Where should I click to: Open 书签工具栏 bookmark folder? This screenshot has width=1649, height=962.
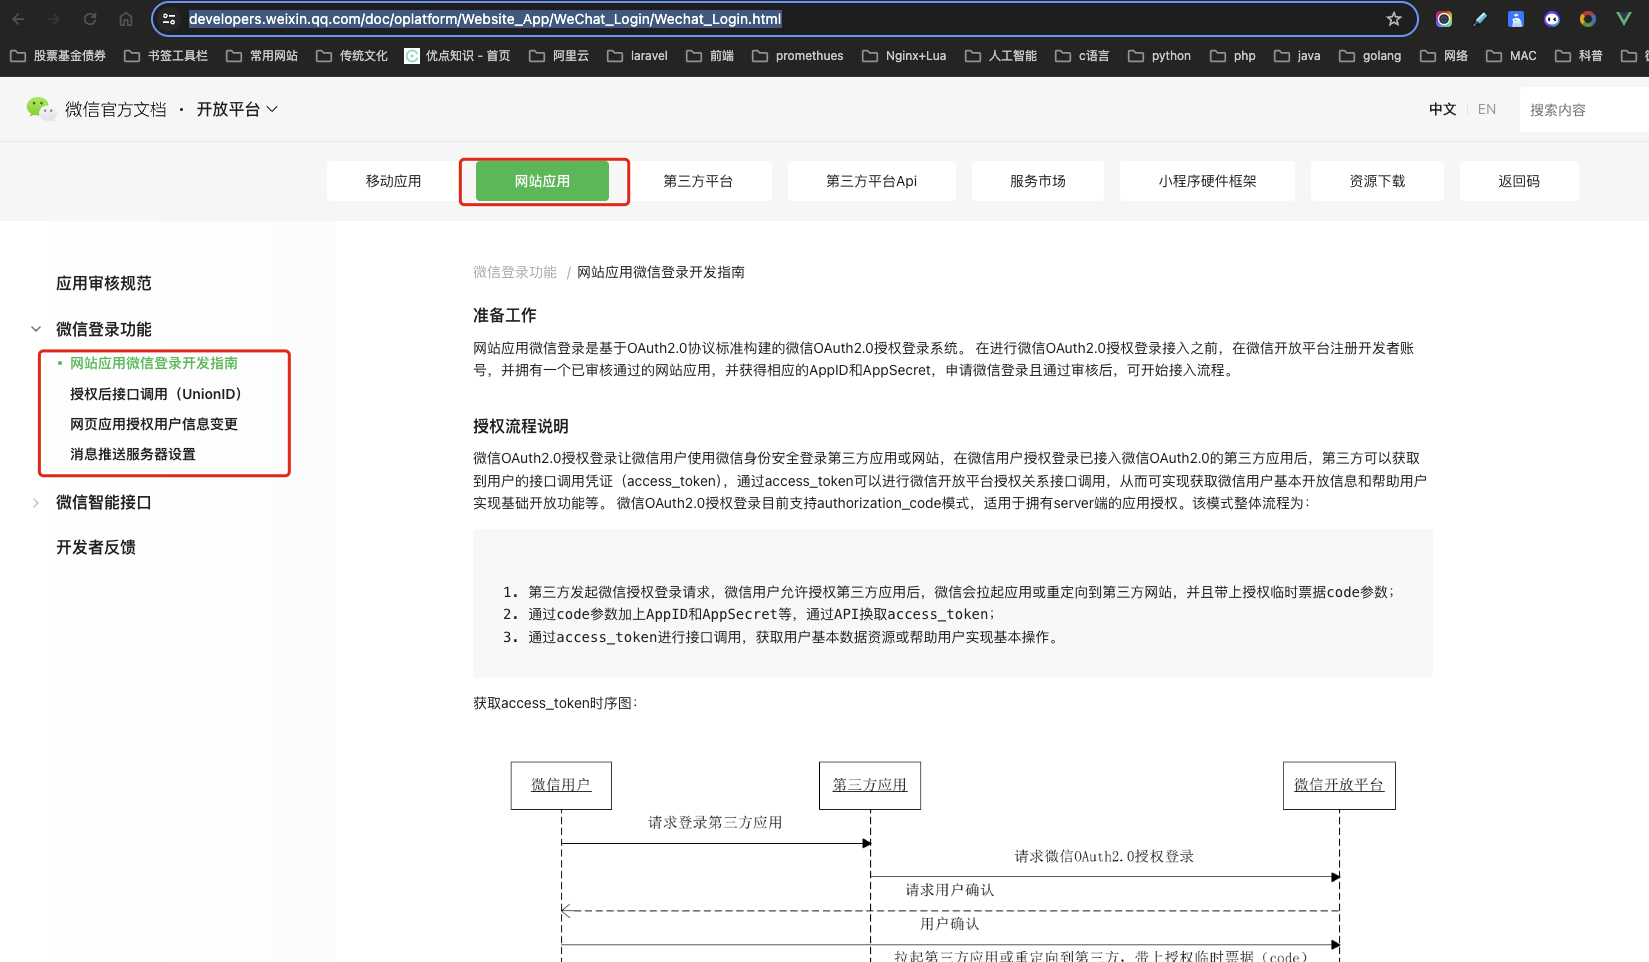tap(166, 56)
